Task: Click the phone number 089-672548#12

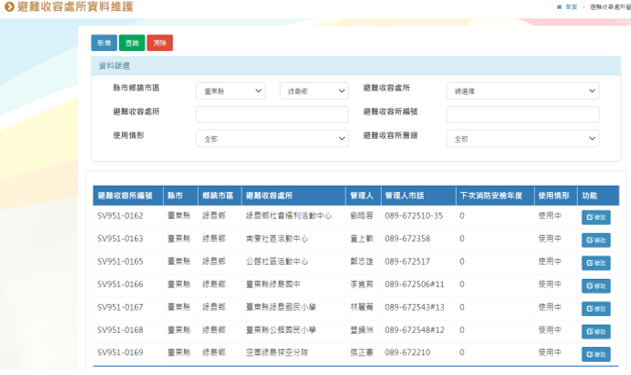Action: coord(414,330)
